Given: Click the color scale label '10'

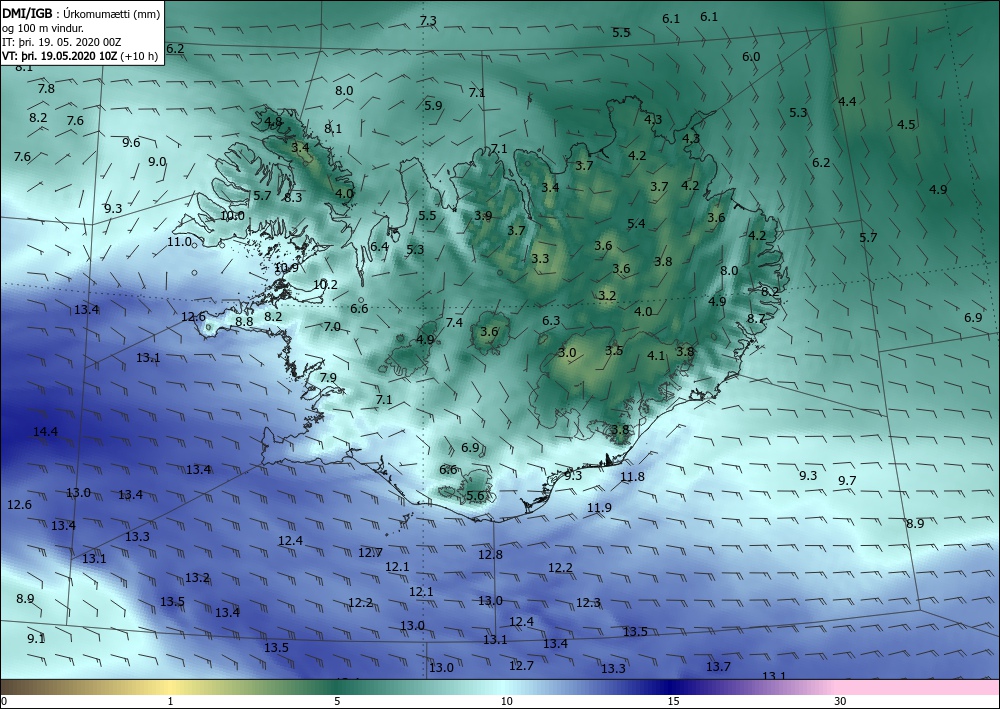Looking at the screenshot, I should coord(506,701).
